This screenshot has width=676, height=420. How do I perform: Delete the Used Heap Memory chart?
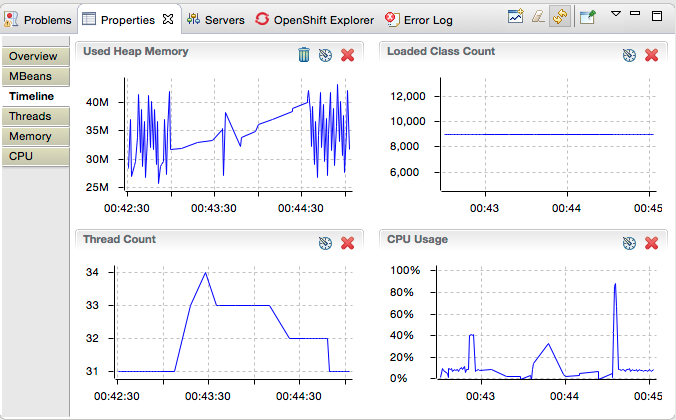click(x=347, y=54)
